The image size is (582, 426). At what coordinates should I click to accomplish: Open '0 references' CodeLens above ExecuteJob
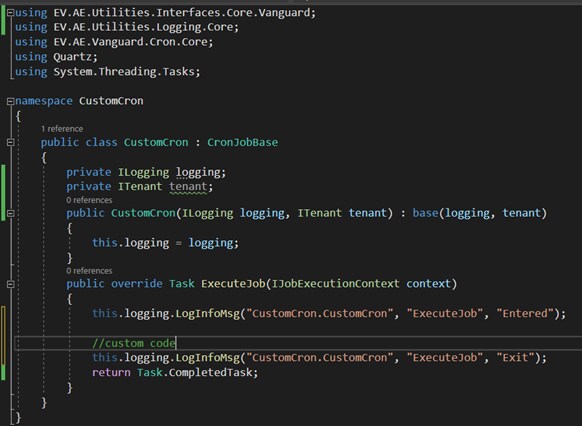(89, 271)
